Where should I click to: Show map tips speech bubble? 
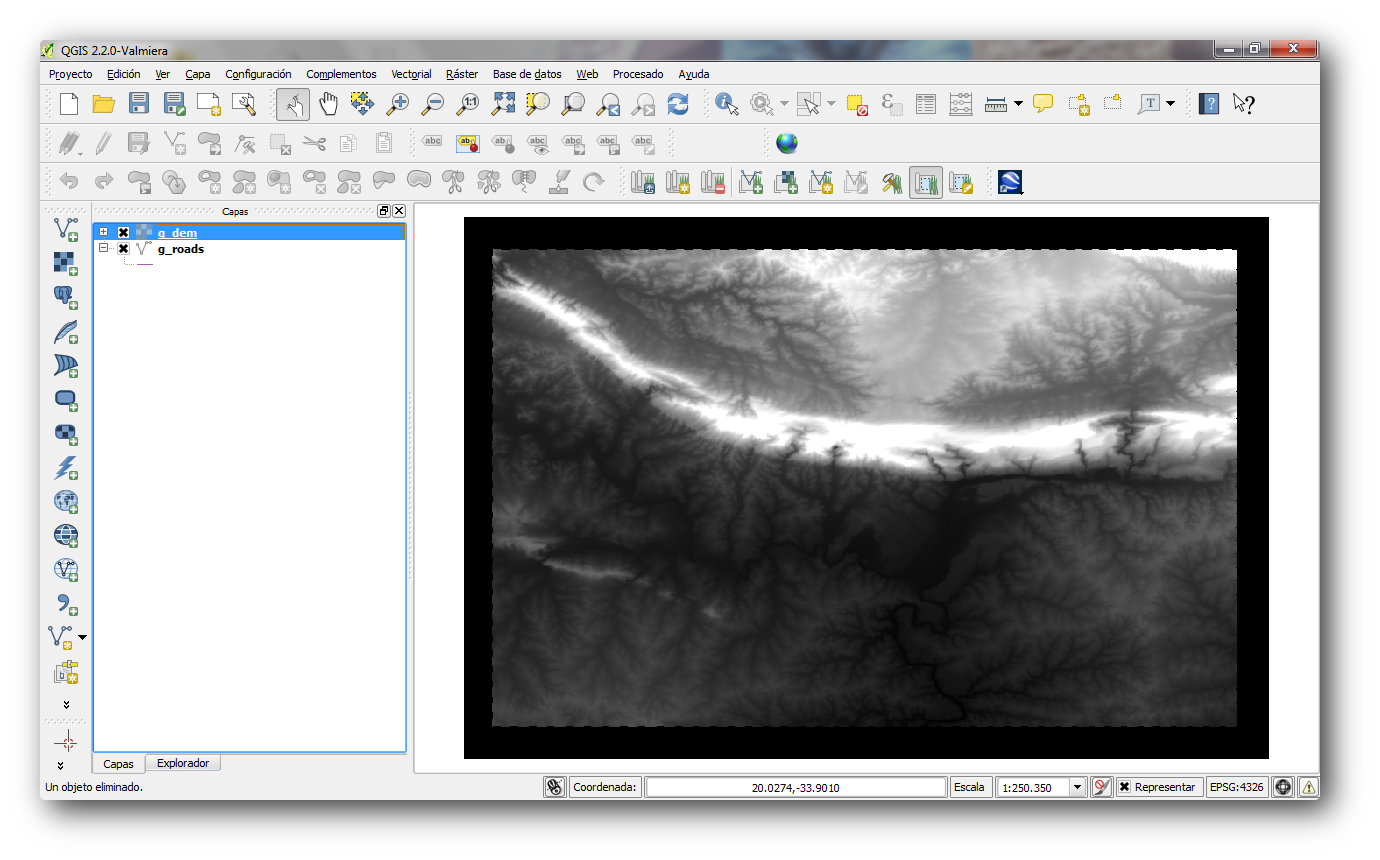coord(1043,103)
